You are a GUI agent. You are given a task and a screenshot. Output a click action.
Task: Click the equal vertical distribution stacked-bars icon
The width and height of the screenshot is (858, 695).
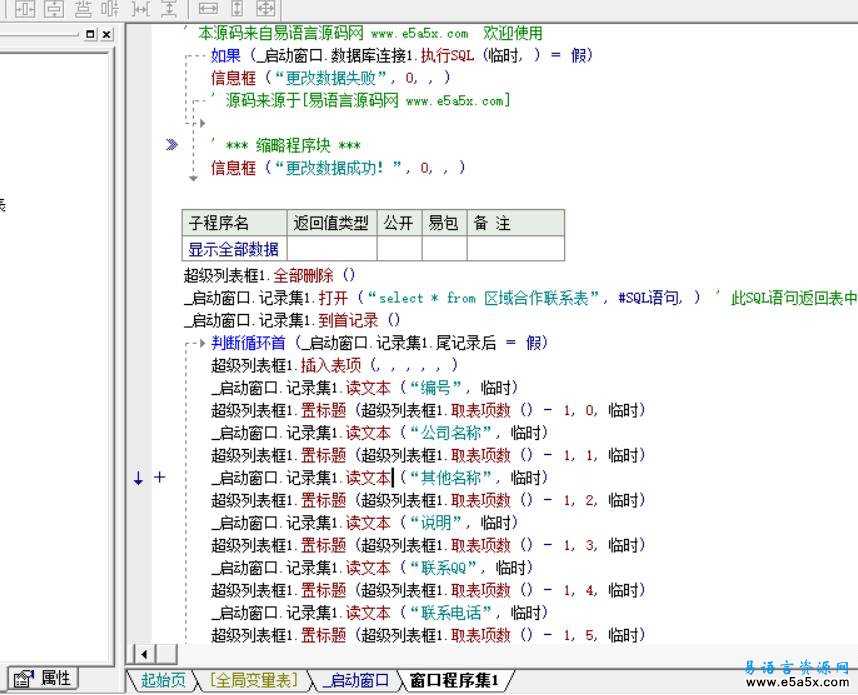pos(83,8)
